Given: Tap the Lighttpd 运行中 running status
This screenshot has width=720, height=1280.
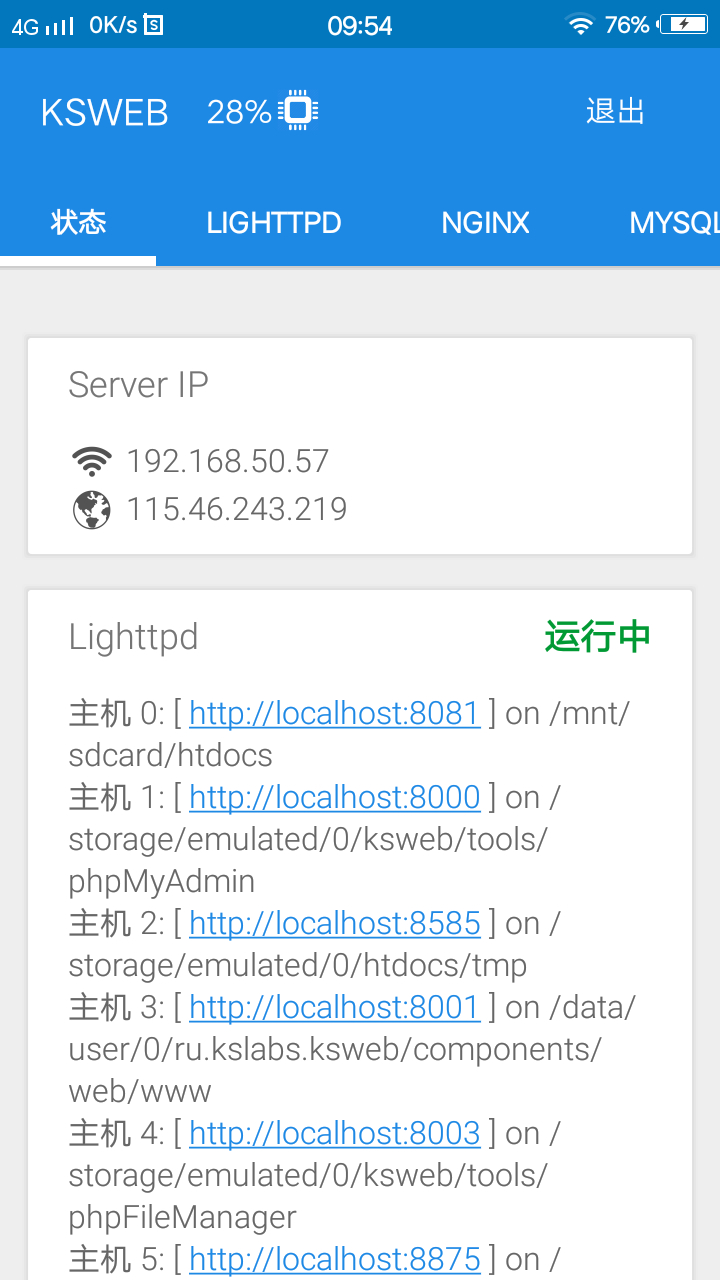Looking at the screenshot, I should pyautogui.click(x=598, y=636).
